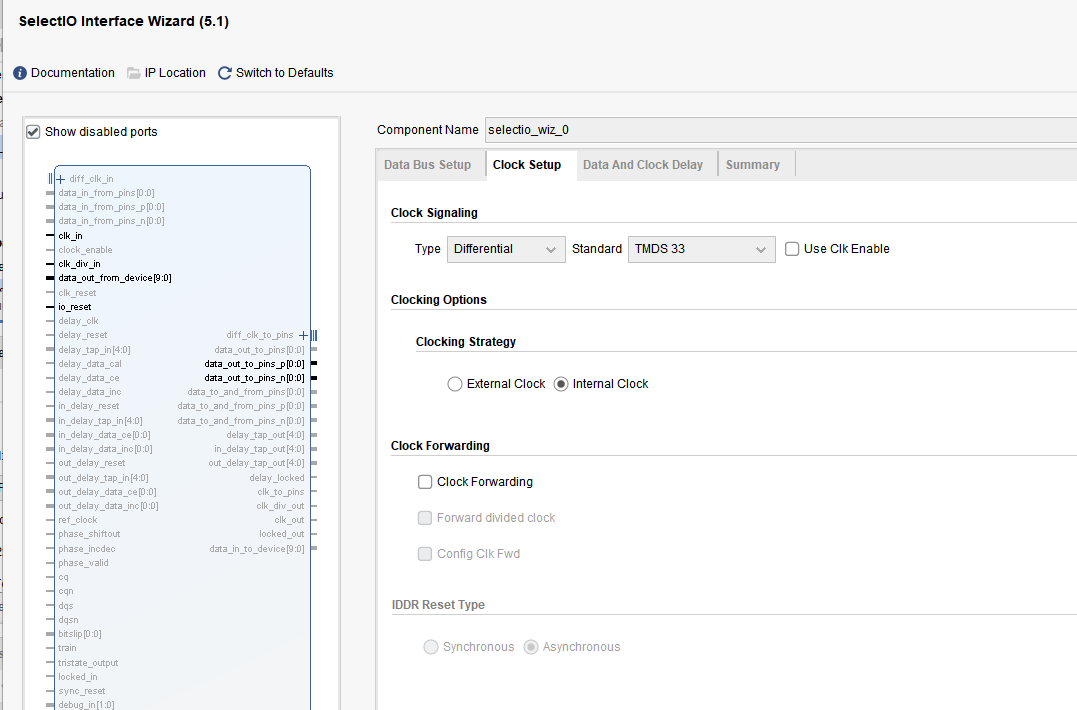Screen dimensions: 1077x710
Task: Click the clk_div_out port label
Action: tap(280, 506)
